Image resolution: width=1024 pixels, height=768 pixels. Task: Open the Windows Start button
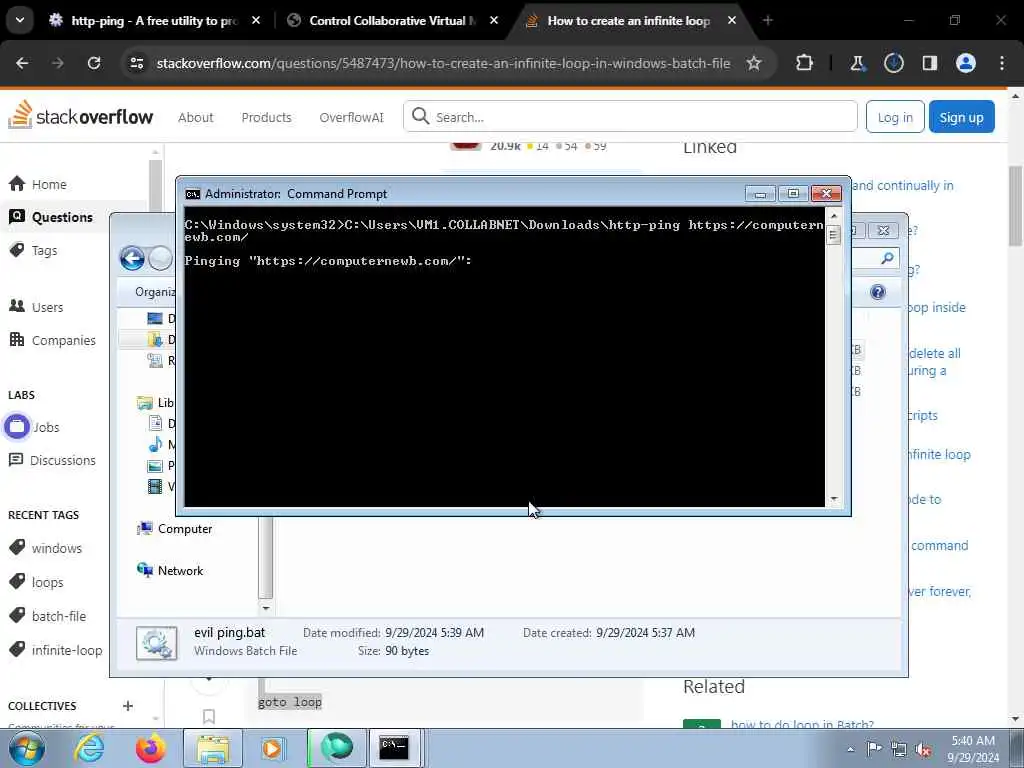pyautogui.click(x=26, y=748)
